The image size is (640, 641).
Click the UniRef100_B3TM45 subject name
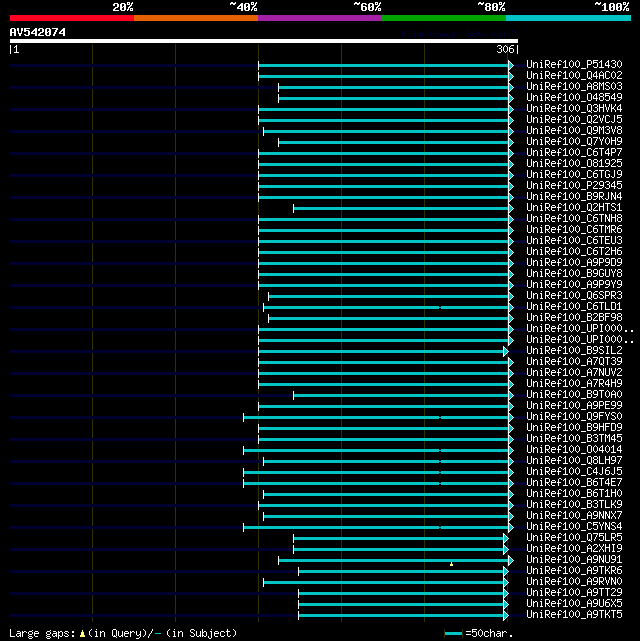point(574,439)
